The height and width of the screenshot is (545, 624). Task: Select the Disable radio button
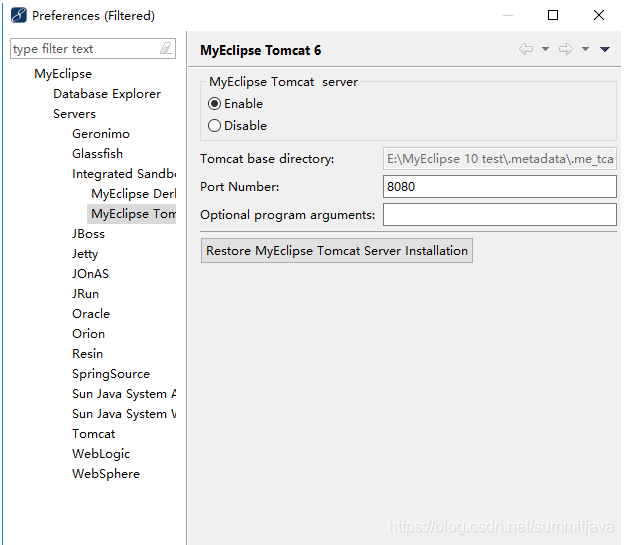(x=214, y=126)
